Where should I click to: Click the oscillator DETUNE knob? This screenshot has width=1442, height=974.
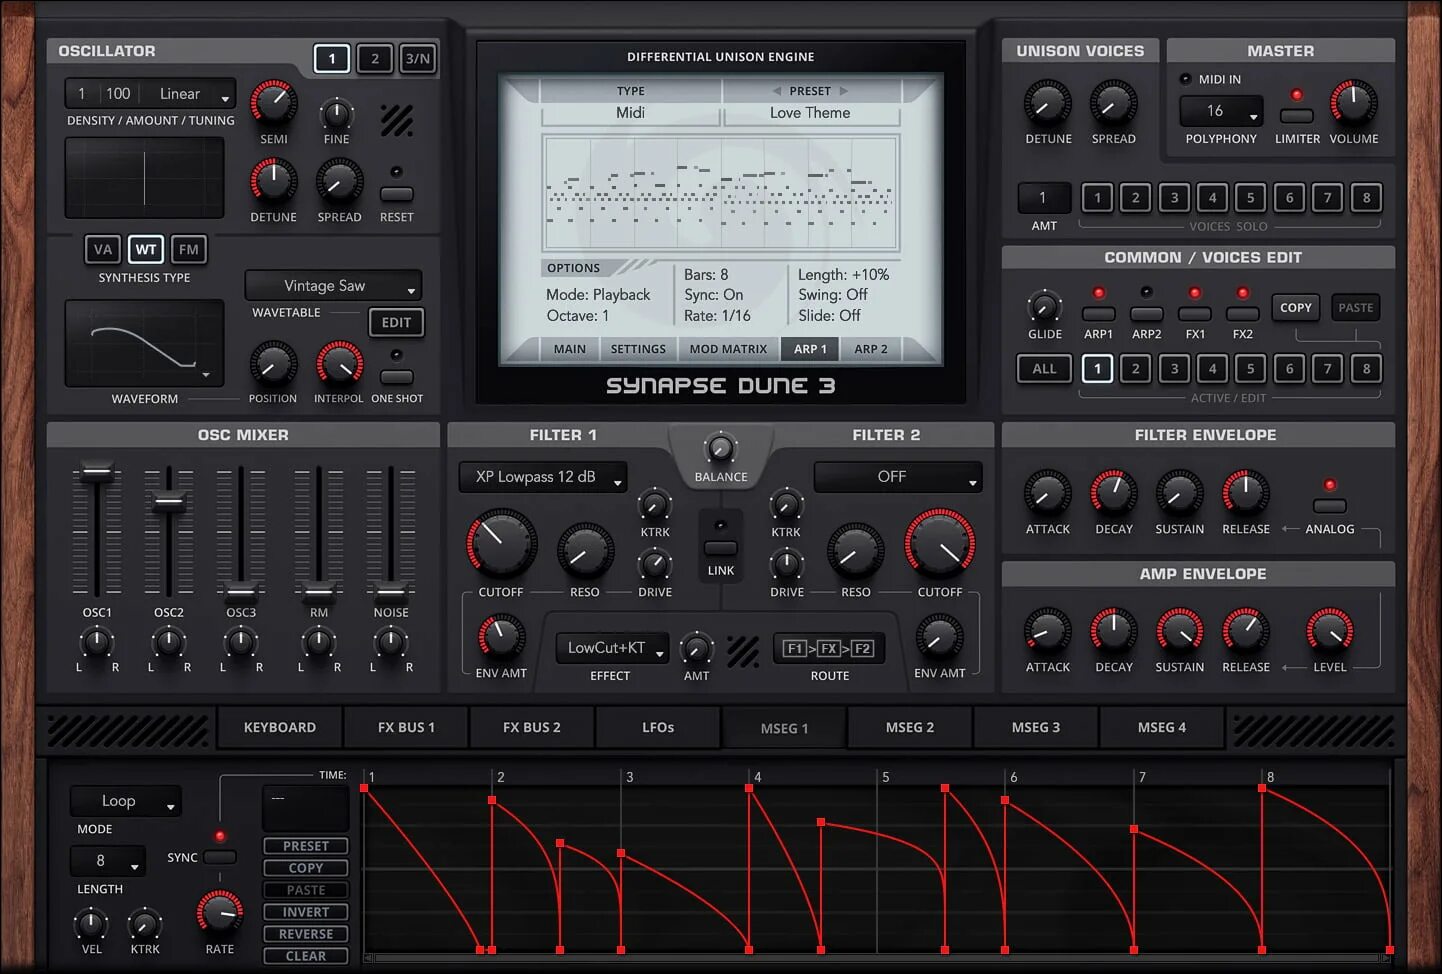[x=273, y=181]
